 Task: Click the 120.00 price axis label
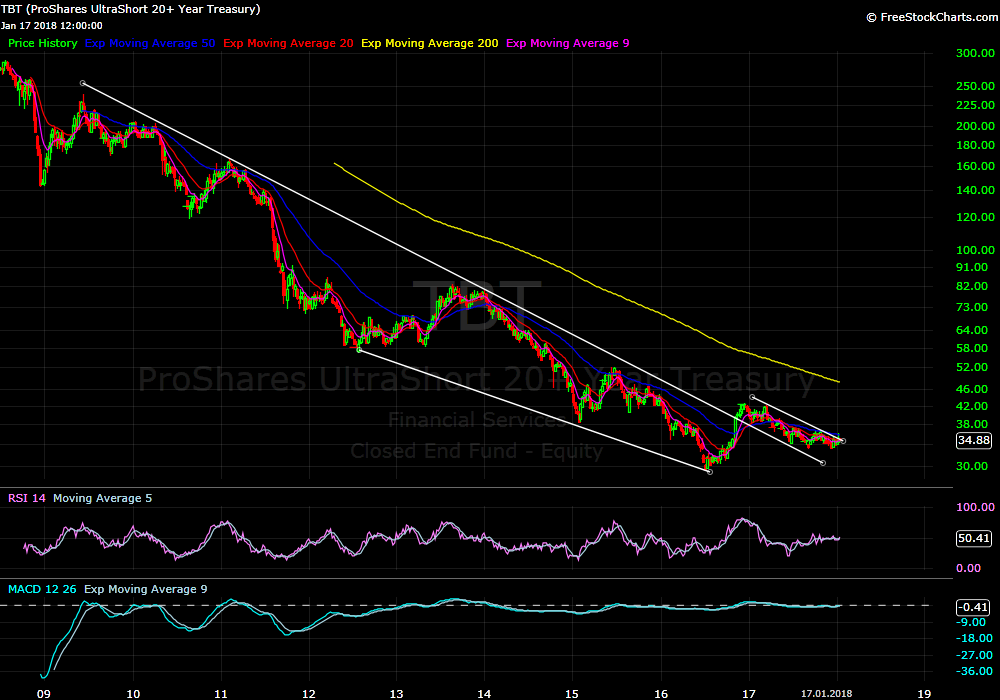[975, 217]
